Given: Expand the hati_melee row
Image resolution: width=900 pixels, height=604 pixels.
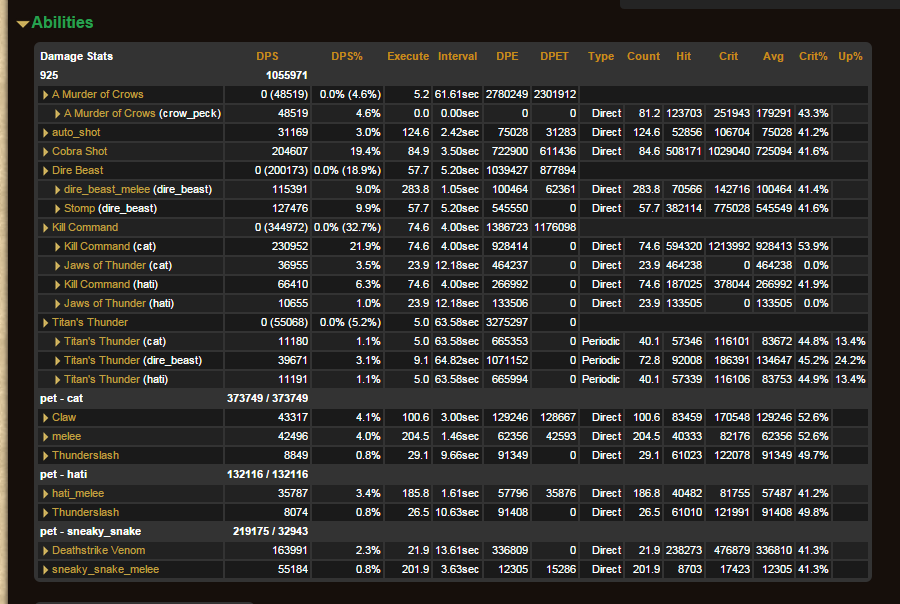Looking at the screenshot, I should 78,493.
